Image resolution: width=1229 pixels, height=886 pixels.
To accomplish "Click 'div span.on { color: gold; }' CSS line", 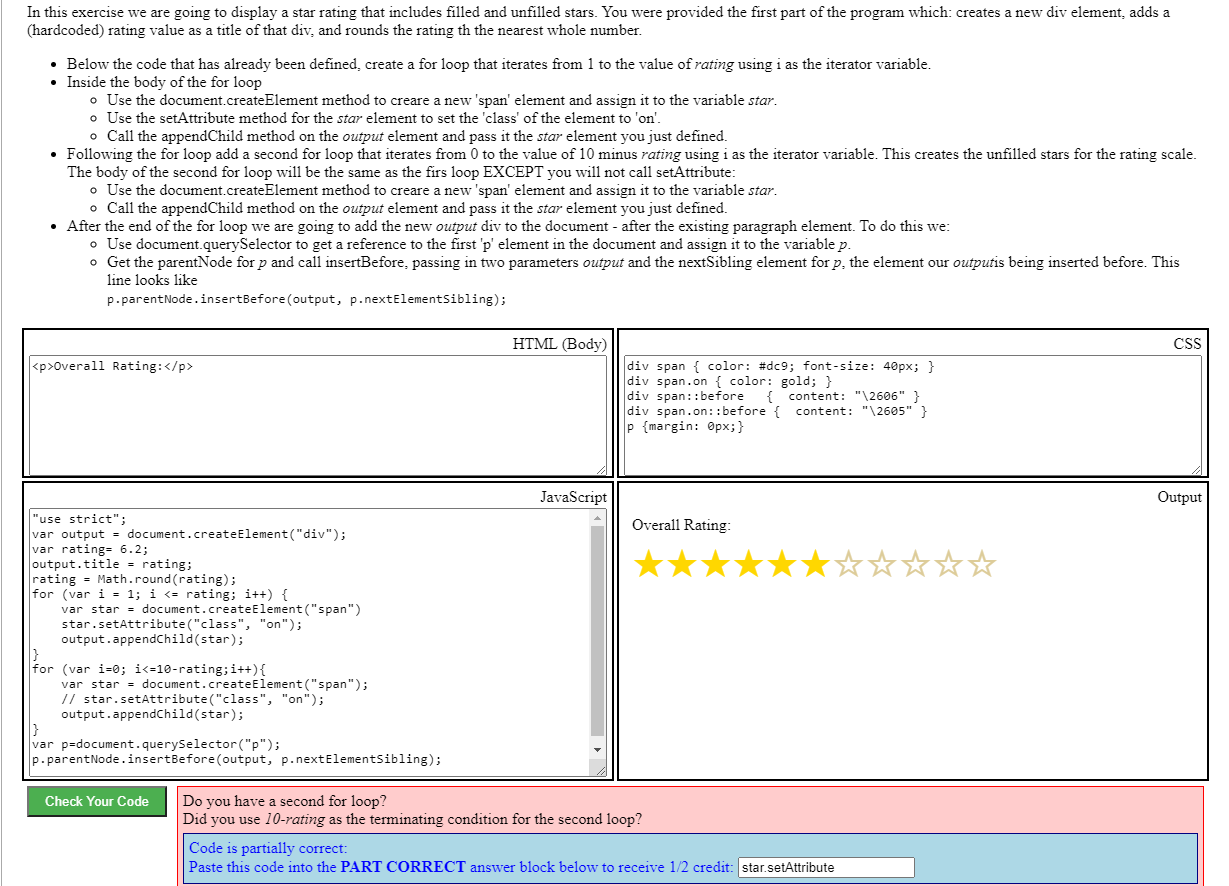I will pyautogui.click(x=729, y=381).
